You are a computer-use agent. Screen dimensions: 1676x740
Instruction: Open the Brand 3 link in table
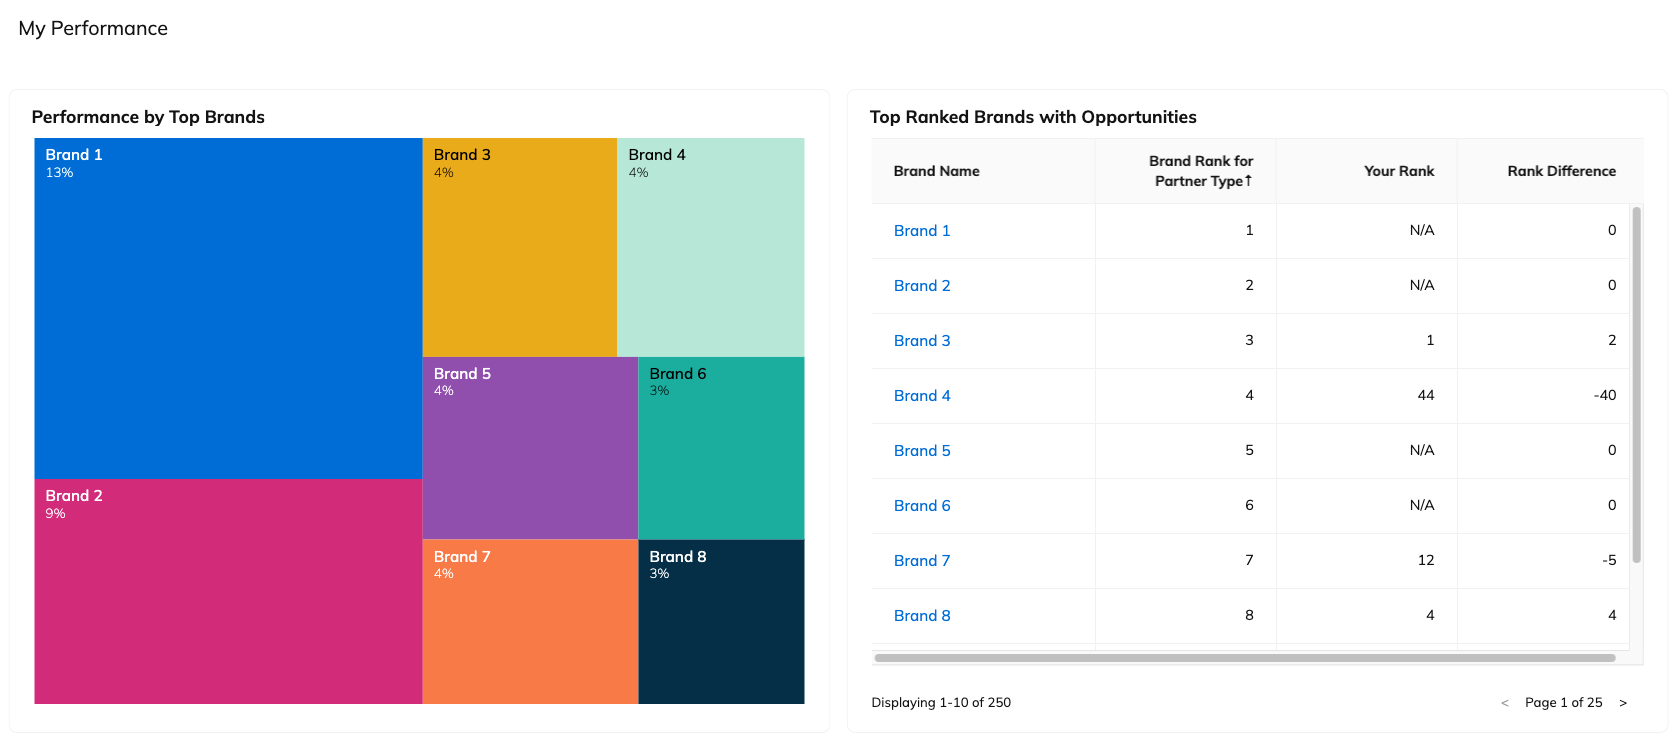pos(921,341)
